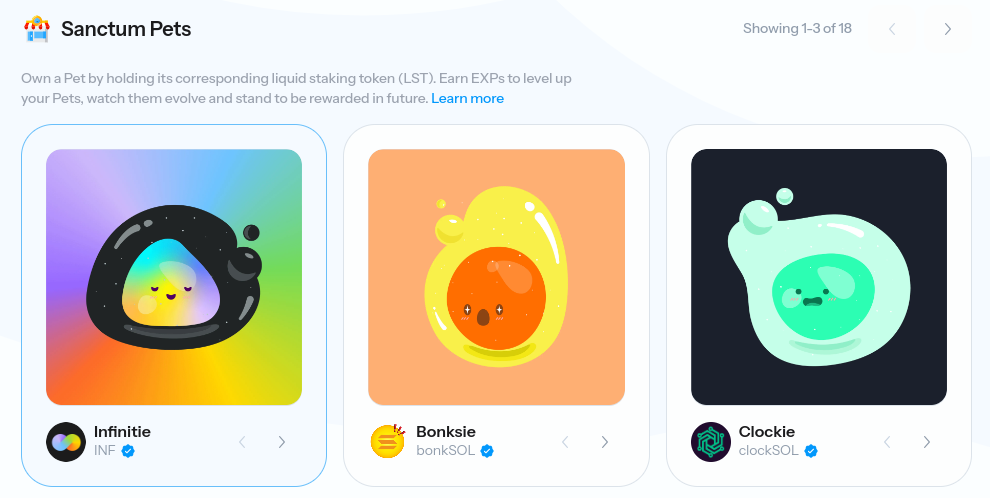The height and width of the screenshot is (498, 990).
Task: Click the bonkSOL token coin icon
Action: tap(388, 441)
